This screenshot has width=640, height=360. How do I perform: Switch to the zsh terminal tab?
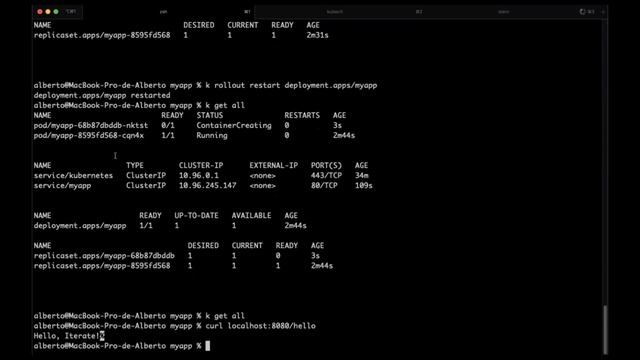pos(163,12)
